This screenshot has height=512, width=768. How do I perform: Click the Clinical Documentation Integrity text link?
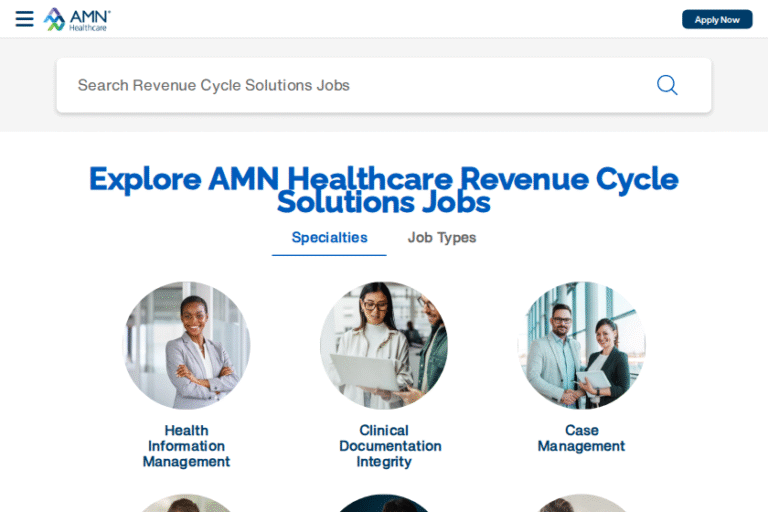point(389,446)
